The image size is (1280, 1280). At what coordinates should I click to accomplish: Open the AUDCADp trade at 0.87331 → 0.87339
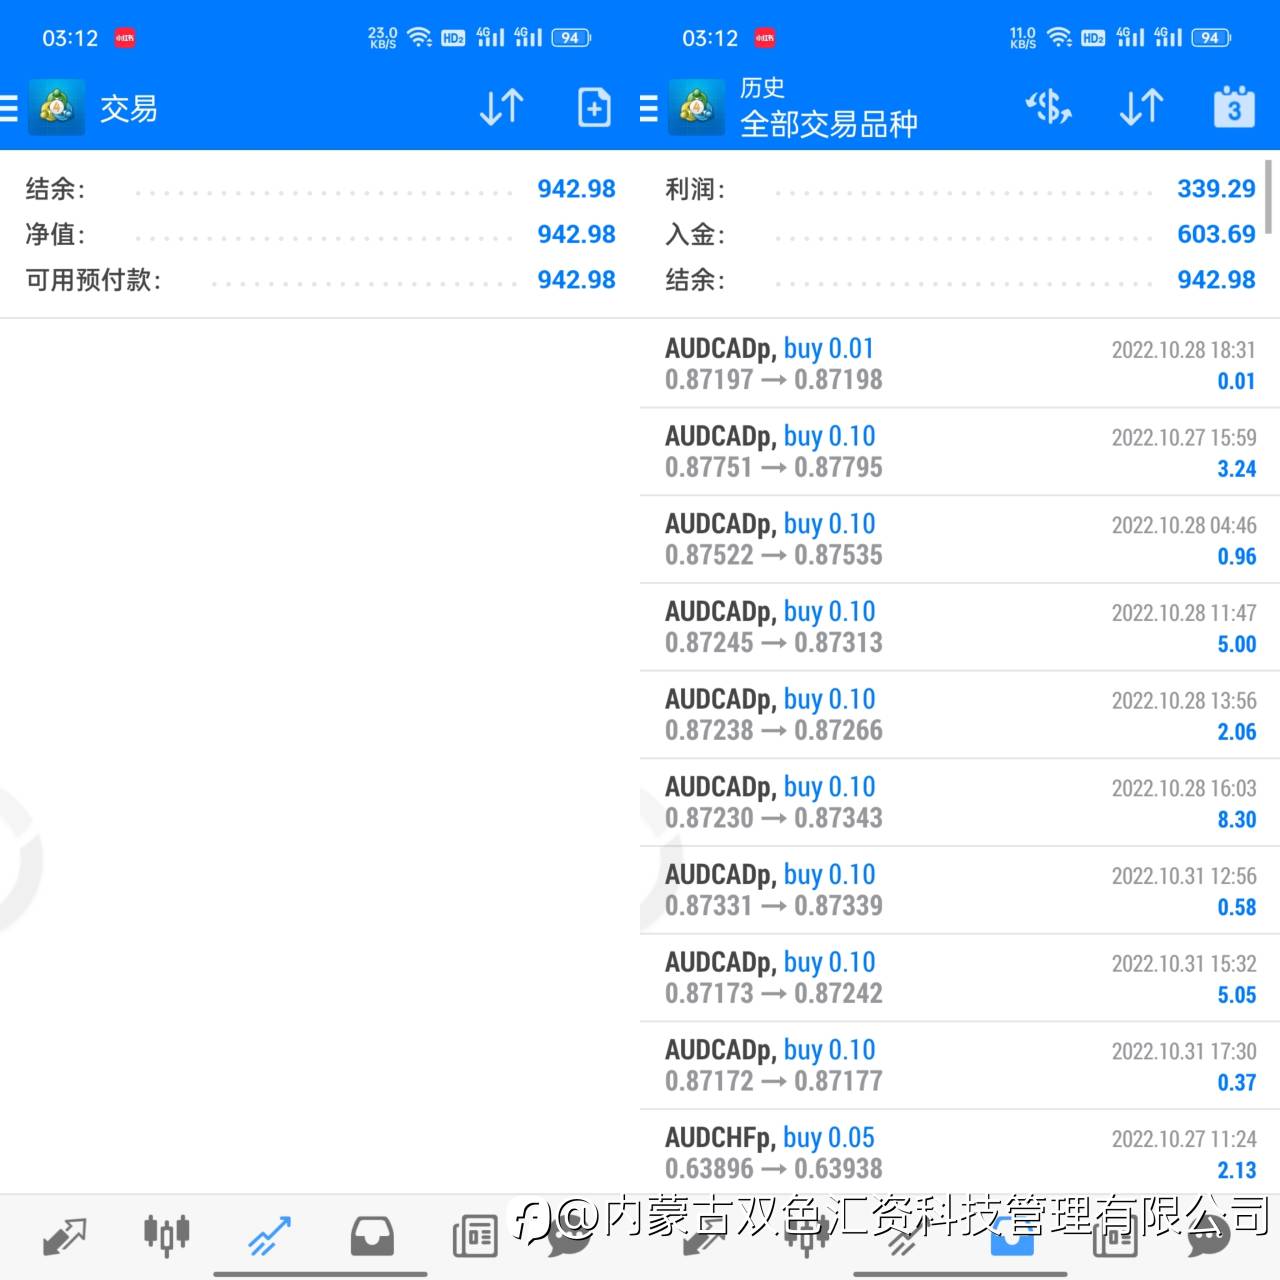[960, 891]
